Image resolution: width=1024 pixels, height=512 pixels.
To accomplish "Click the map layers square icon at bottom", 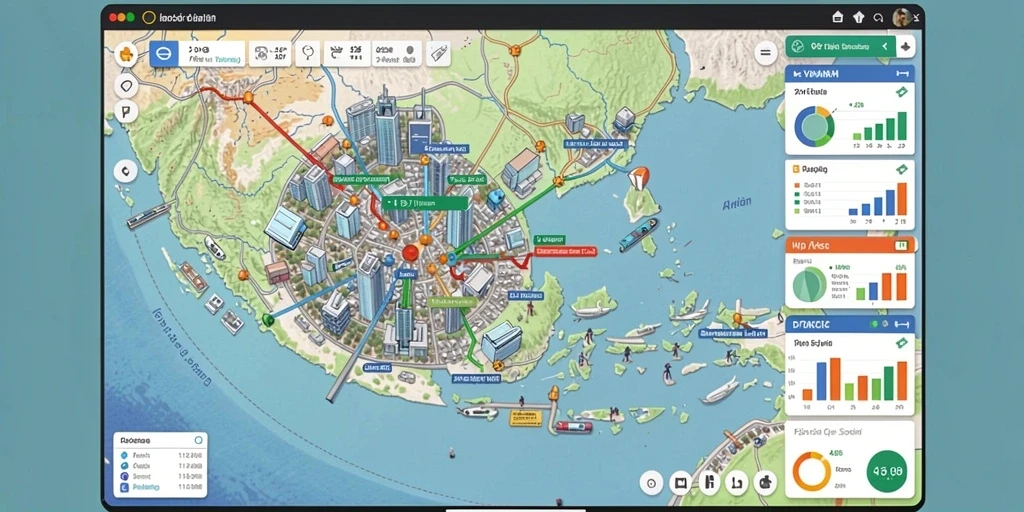I will click(680, 483).
